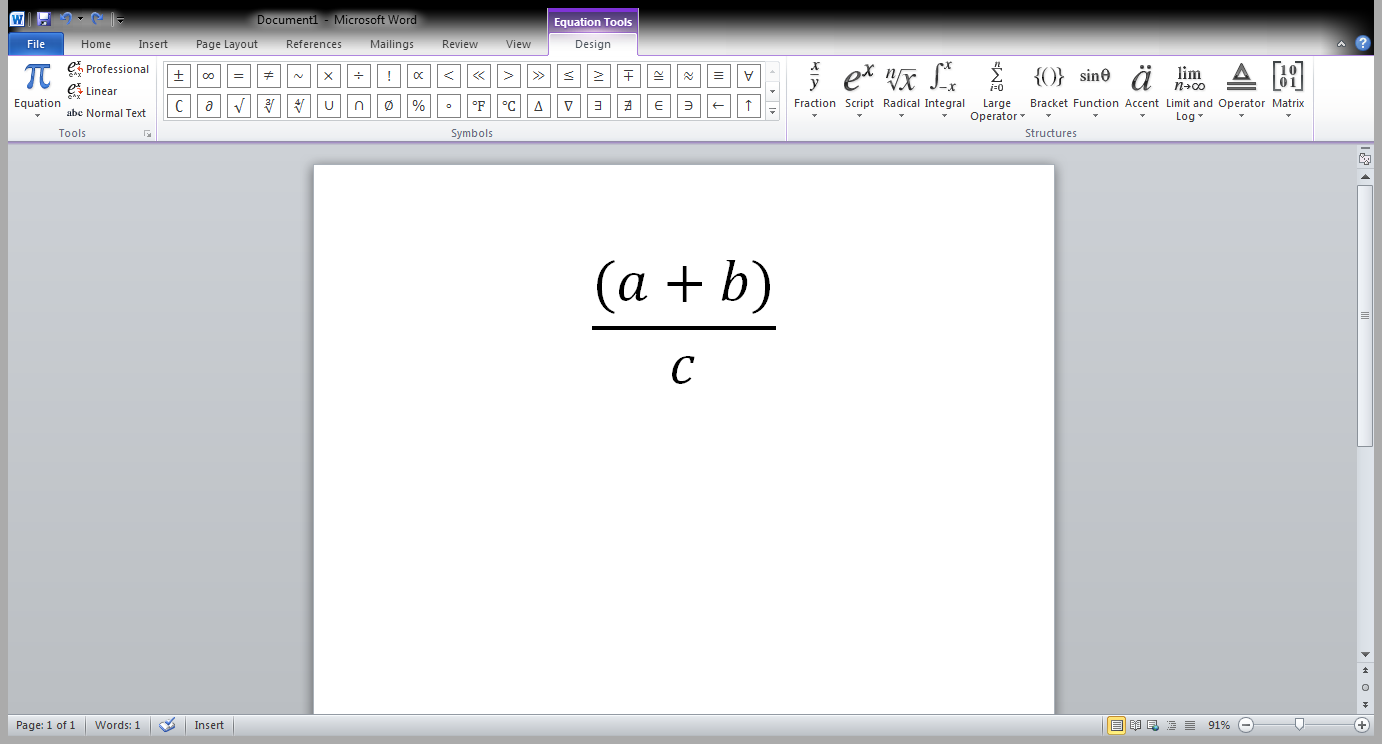This screenshot has width=1382, height=744.
Task: Insert the degrees Celsius symbol
Action: (509, 105)
